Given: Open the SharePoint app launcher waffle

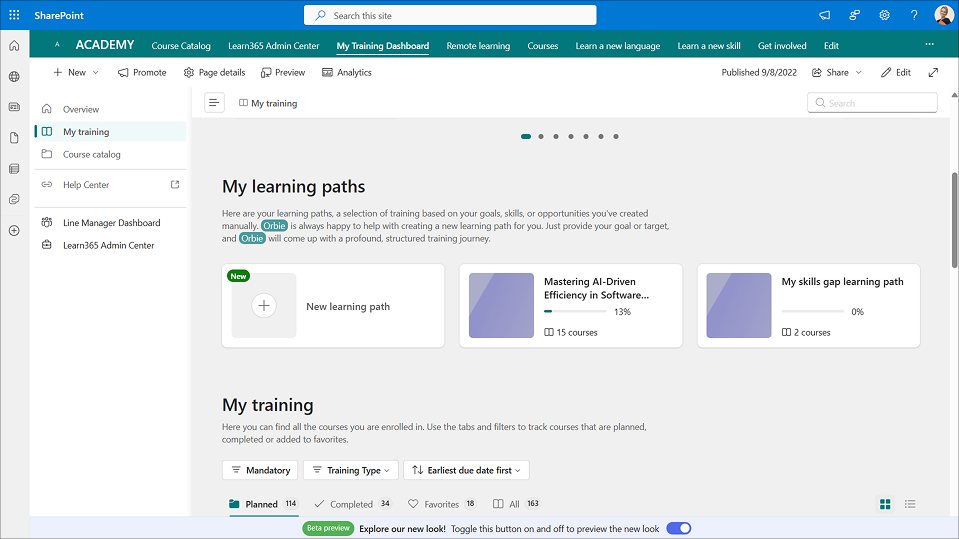Looking at the screenshot, I should [14, 15].
